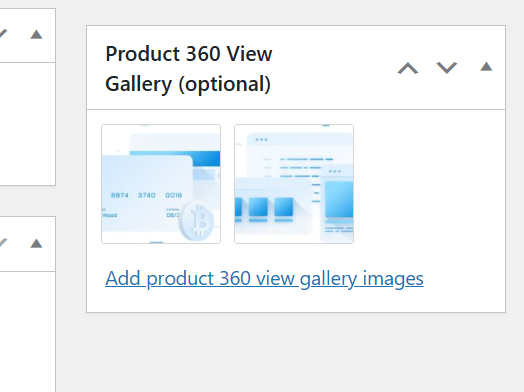Image resolution: width=524 pixels, height=392 pixels.
Task: Click the lower left panel header bar
Action: point(28,244)
